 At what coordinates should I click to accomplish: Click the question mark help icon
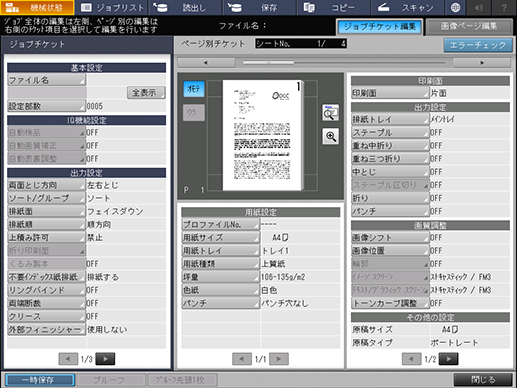(x=504, y=7)
